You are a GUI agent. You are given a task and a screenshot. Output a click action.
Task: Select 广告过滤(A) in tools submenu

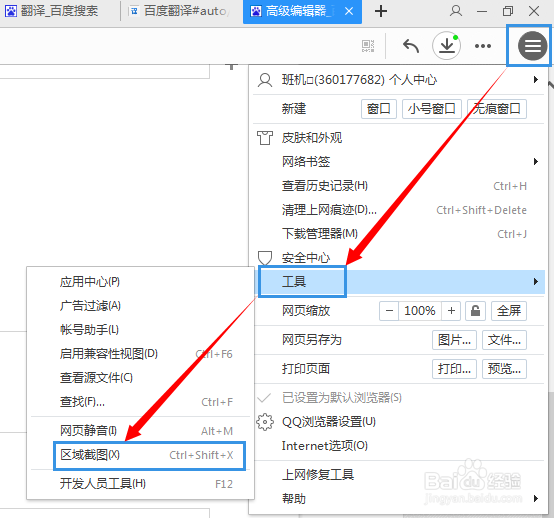[x=140, y=306]
